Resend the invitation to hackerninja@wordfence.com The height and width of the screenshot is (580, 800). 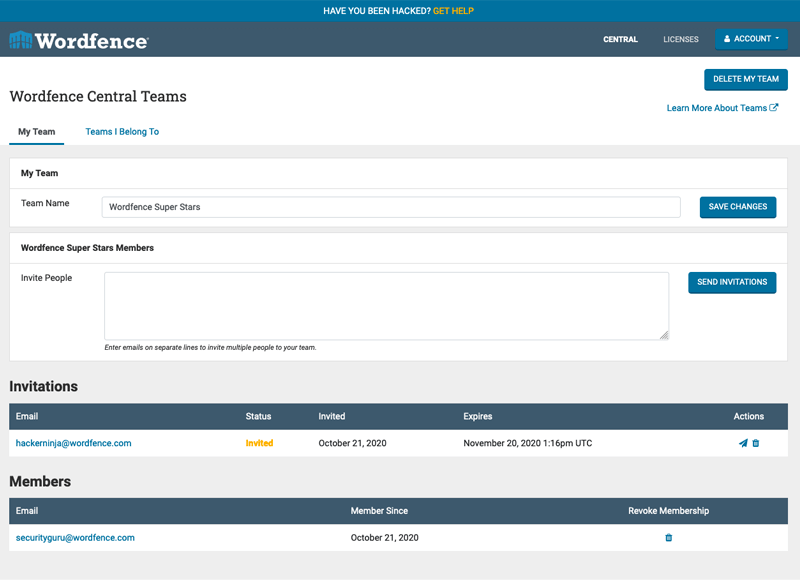[x=742, y=442]
